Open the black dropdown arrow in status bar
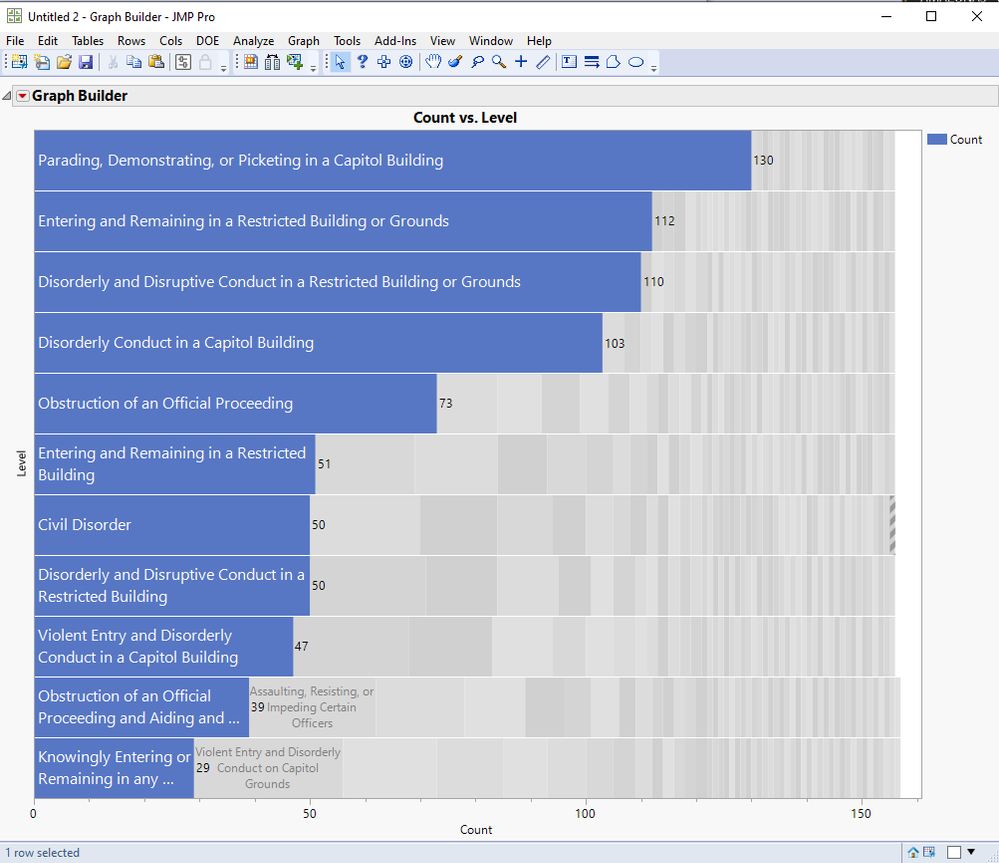The height and width of the screenshot is (863, 999). tap(971, 852)
